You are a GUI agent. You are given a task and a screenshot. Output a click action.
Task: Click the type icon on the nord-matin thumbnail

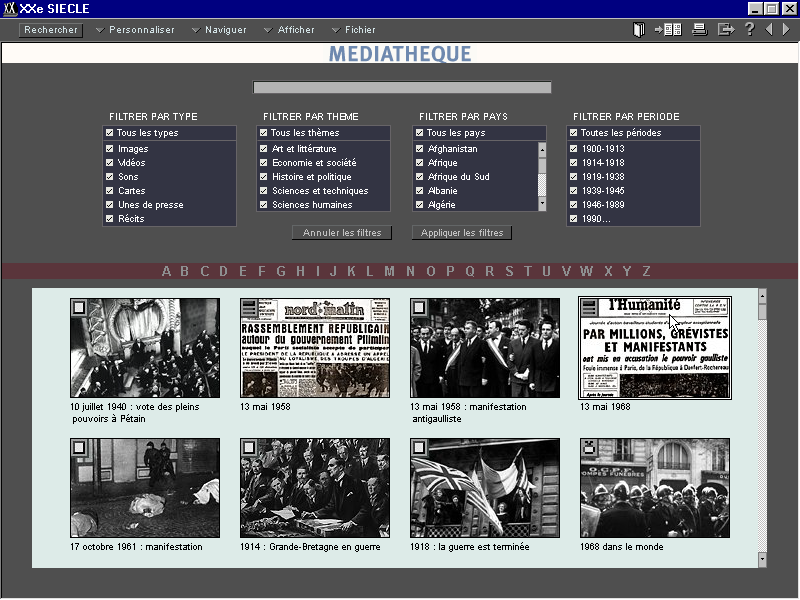(249, 308)
